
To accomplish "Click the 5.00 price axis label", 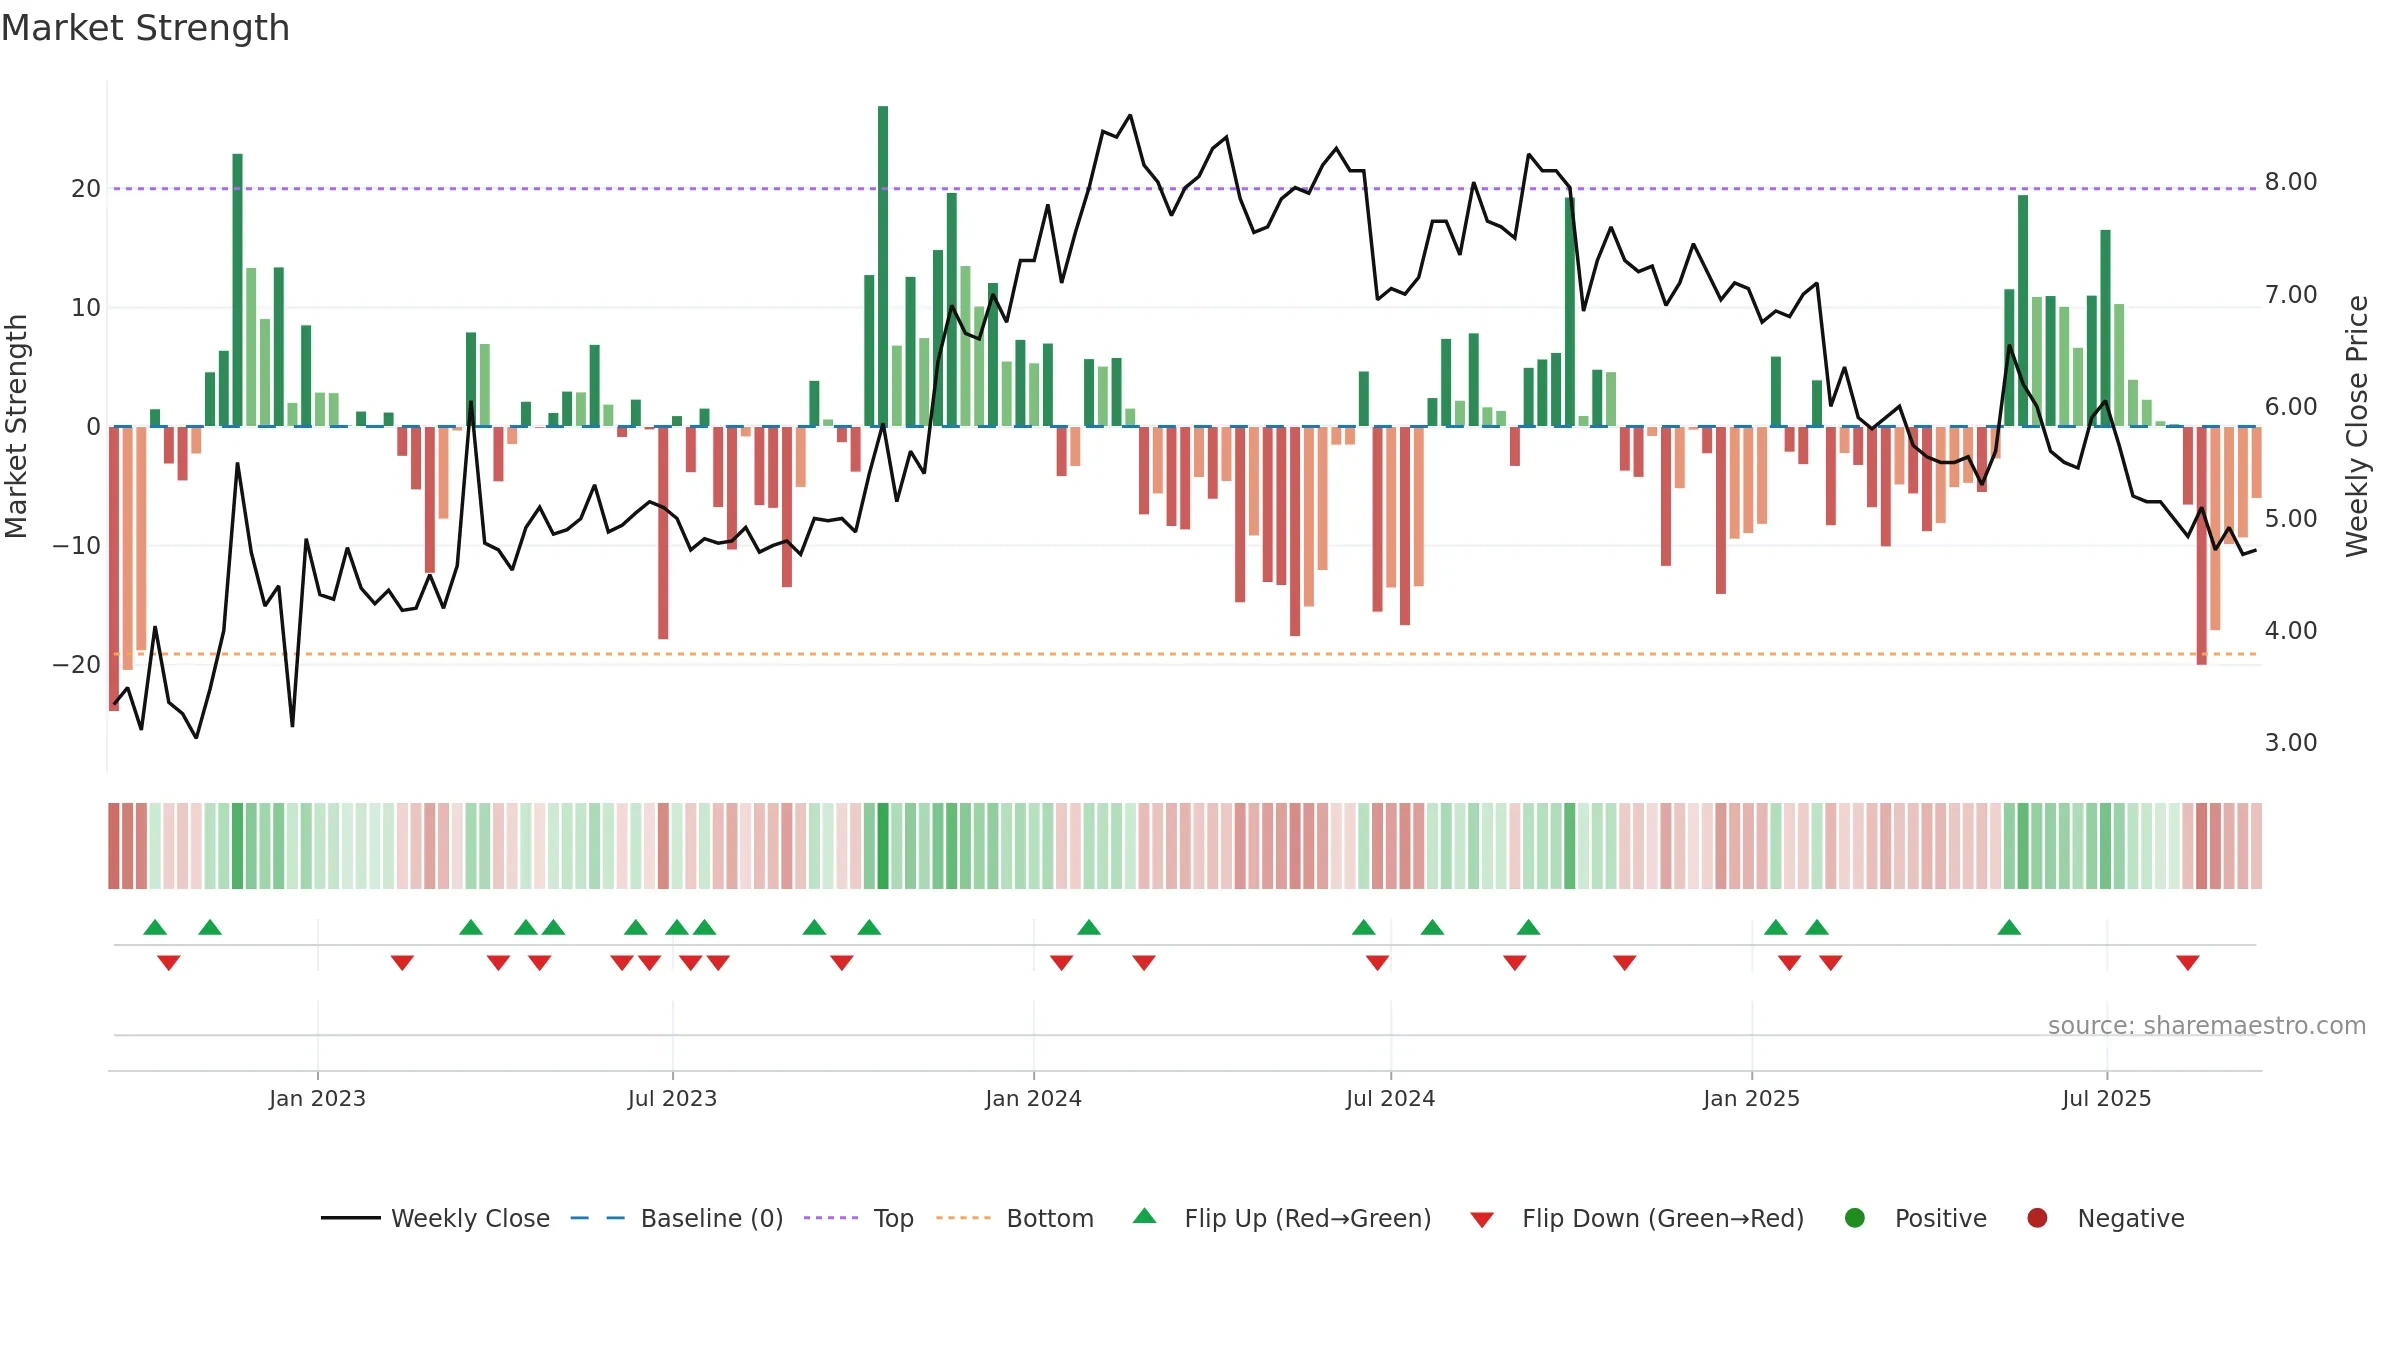I will (x=2291, y=519).
